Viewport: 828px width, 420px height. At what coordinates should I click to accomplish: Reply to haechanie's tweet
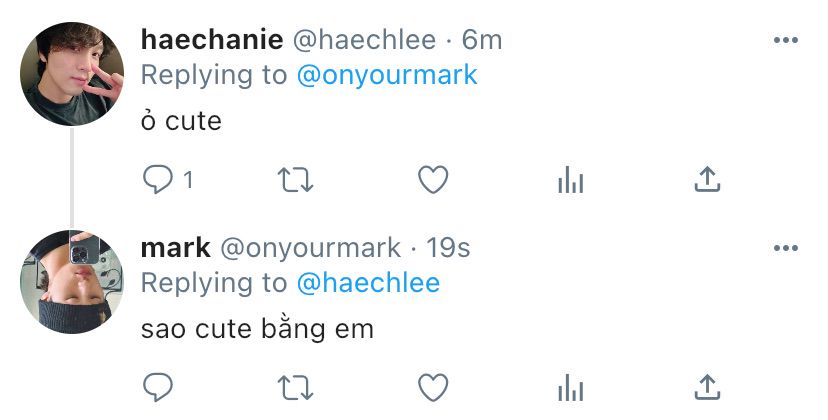coord(158,180)
